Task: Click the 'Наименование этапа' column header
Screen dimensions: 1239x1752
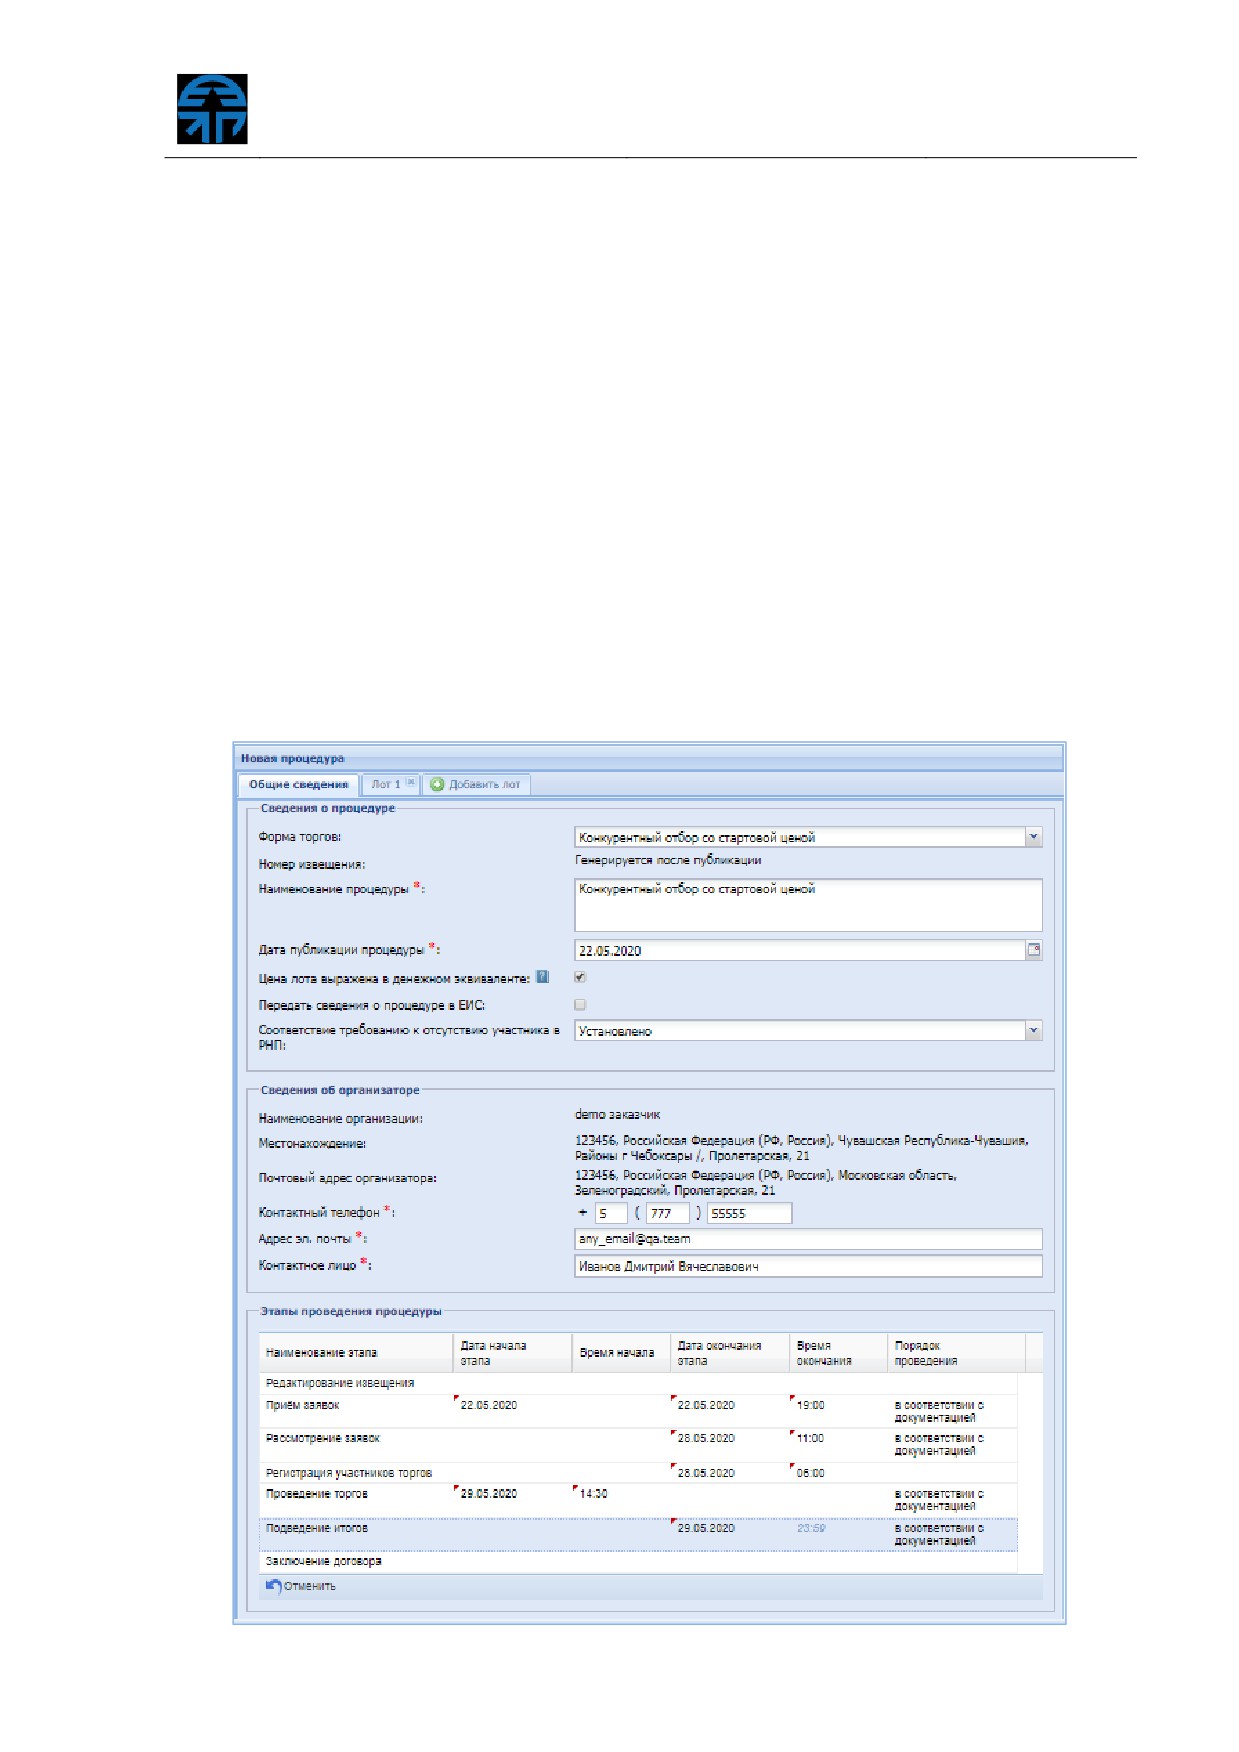Action: (x=356, y=1353)
